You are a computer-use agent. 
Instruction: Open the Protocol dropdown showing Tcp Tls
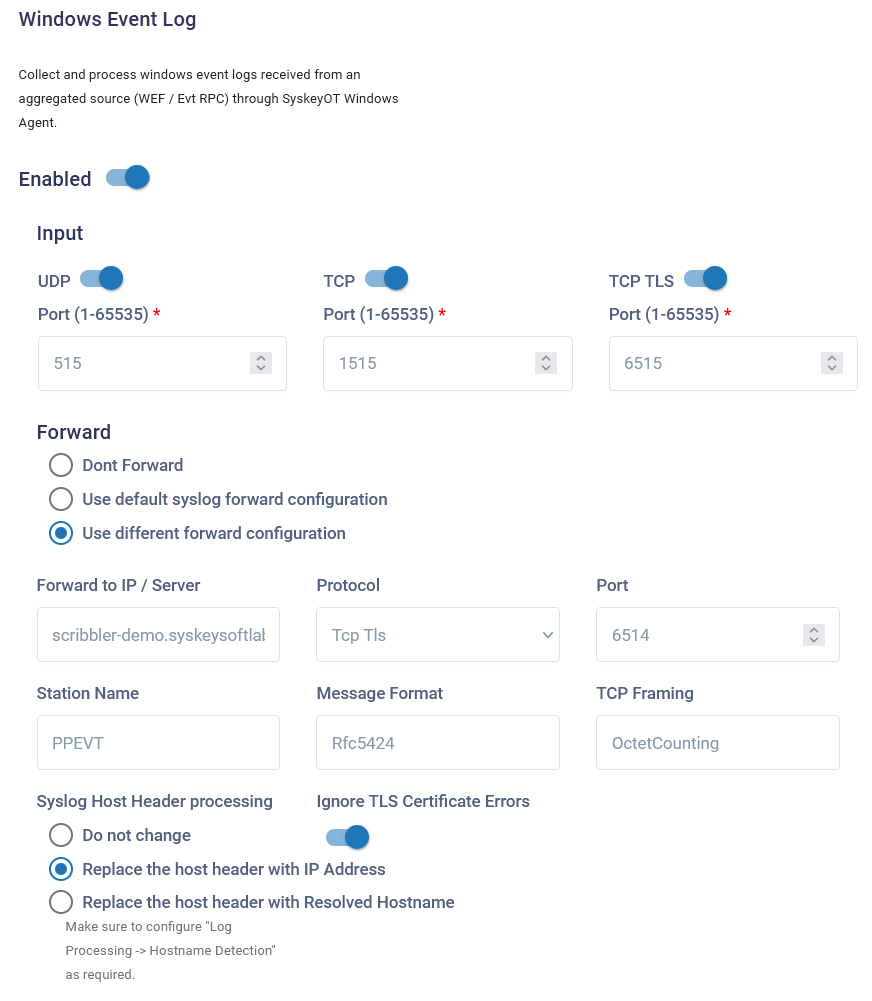pyautogui.click(x=438, y=635)
